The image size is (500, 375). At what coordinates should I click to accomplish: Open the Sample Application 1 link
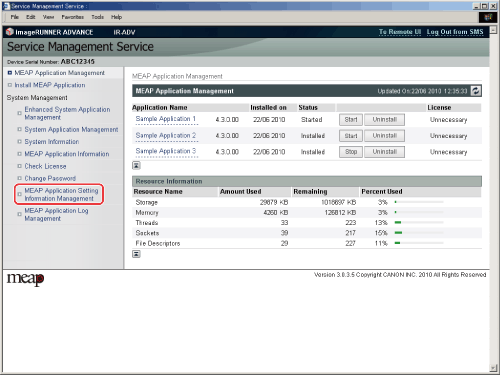[x=166, y=119]
